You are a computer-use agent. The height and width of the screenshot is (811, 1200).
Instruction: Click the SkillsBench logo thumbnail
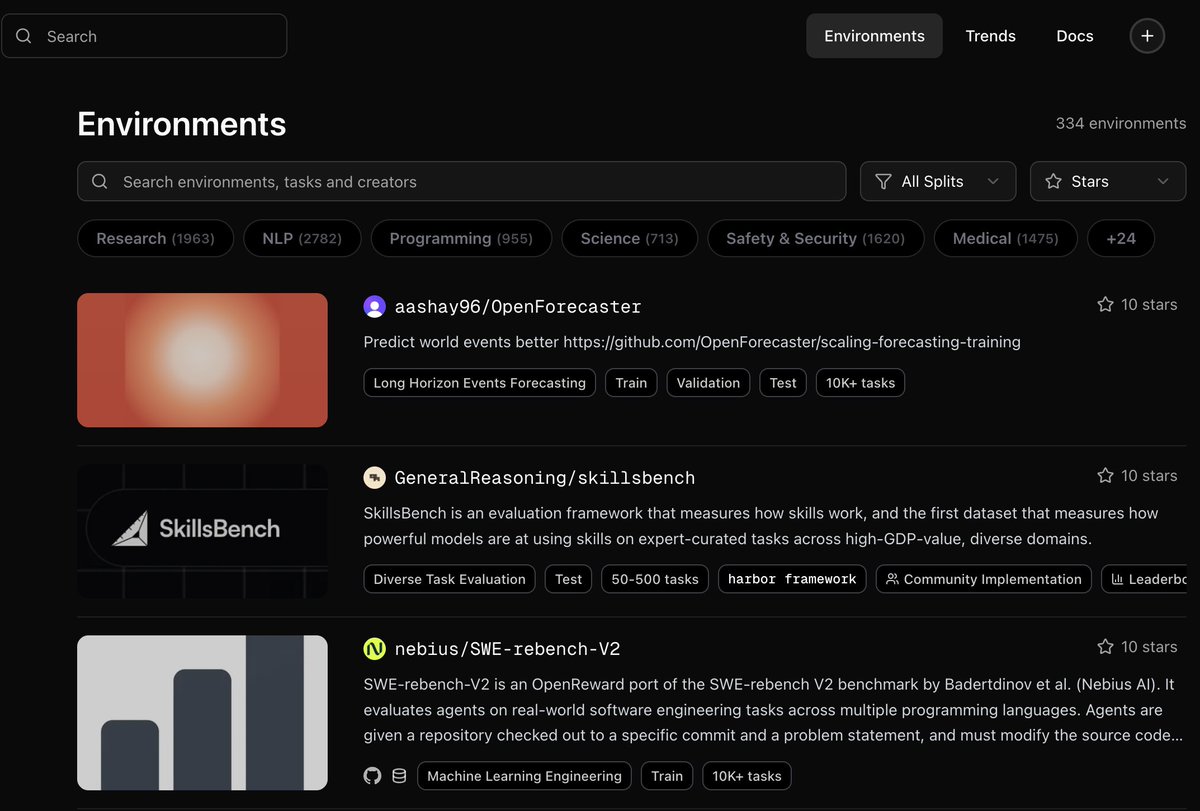click(202, 531)
